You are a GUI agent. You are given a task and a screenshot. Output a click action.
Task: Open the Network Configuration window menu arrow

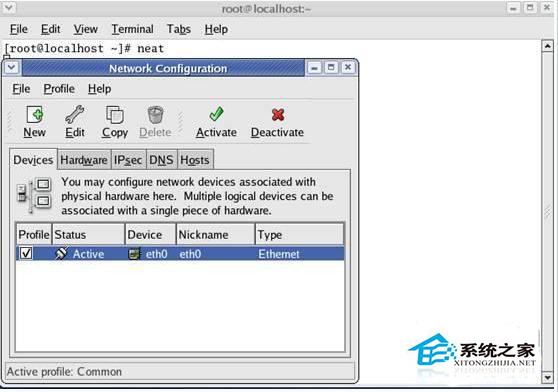(11, 68)
